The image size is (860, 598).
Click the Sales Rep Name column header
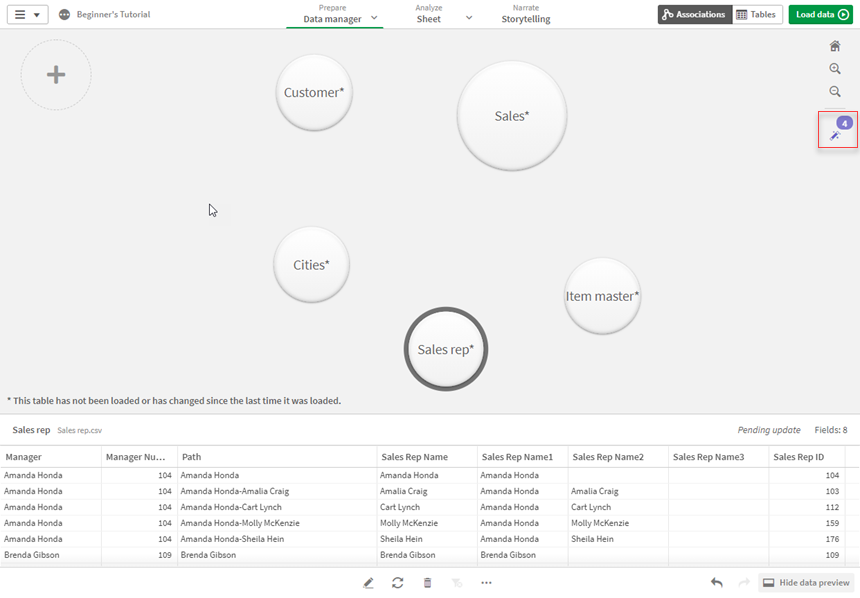point(427,456)
